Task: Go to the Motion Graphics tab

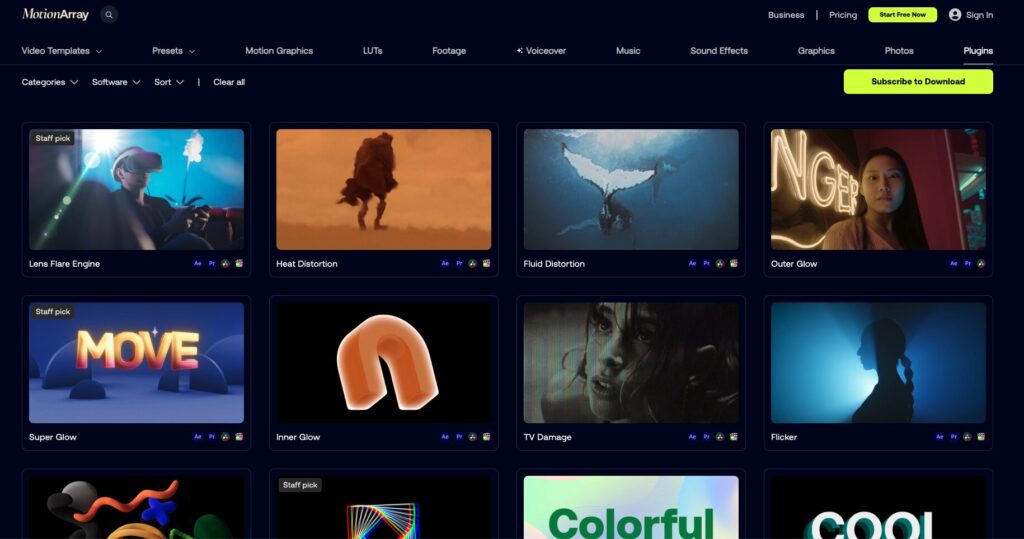Action: 279,50
